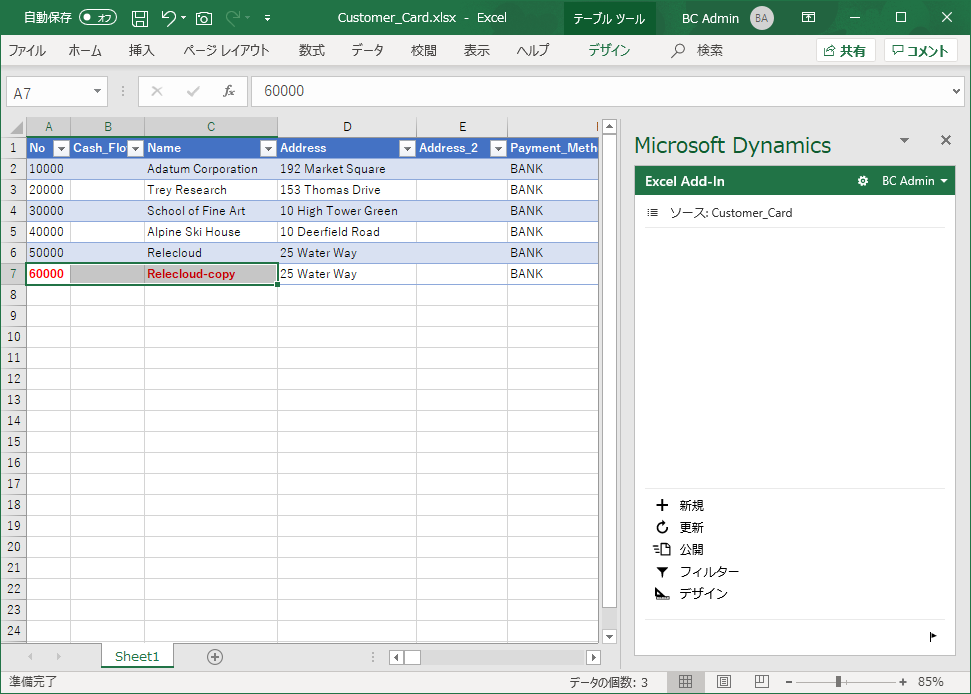
Task: Select row 8 header
Action: 14,295
